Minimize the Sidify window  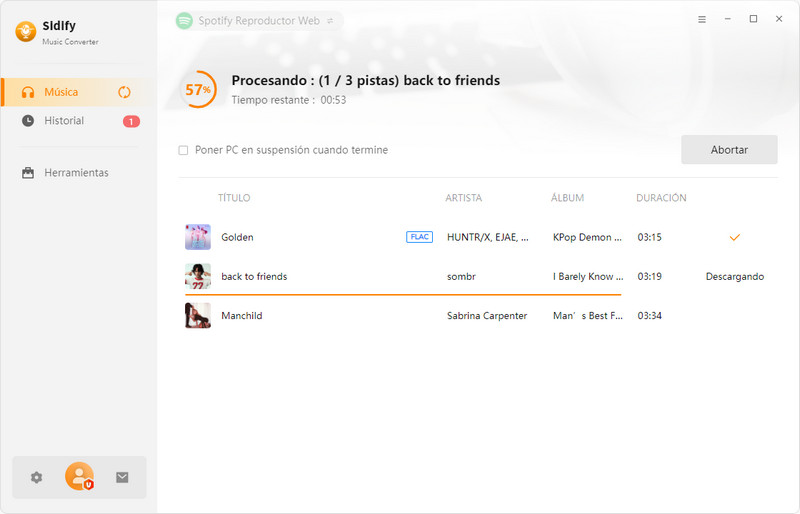tap(728, 19)
